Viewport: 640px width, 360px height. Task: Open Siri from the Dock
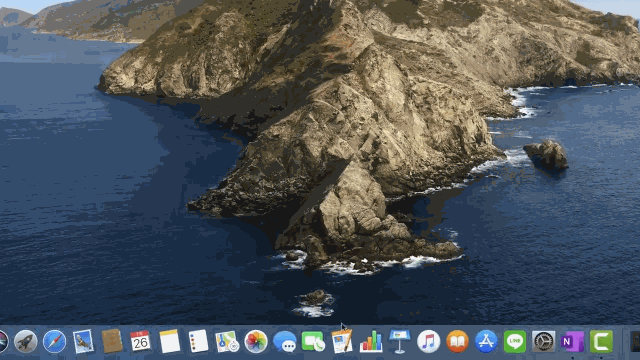pos(2,341)
